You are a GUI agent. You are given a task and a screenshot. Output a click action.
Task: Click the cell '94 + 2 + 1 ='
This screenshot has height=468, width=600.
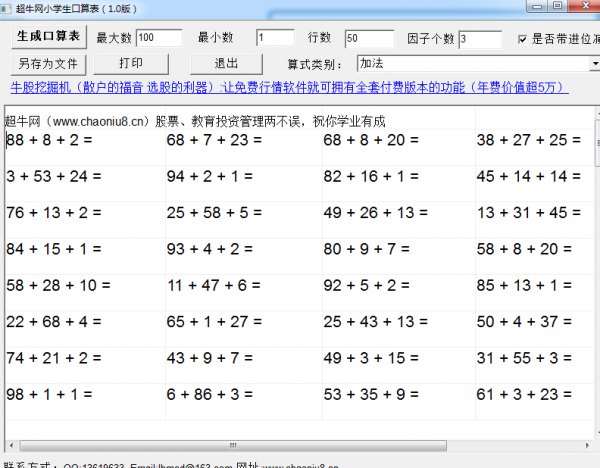pyautogui.click(x=244, y=184)
